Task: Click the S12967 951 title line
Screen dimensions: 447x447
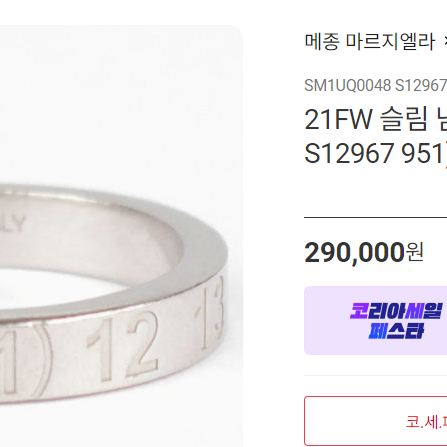Action: (375, 154)
